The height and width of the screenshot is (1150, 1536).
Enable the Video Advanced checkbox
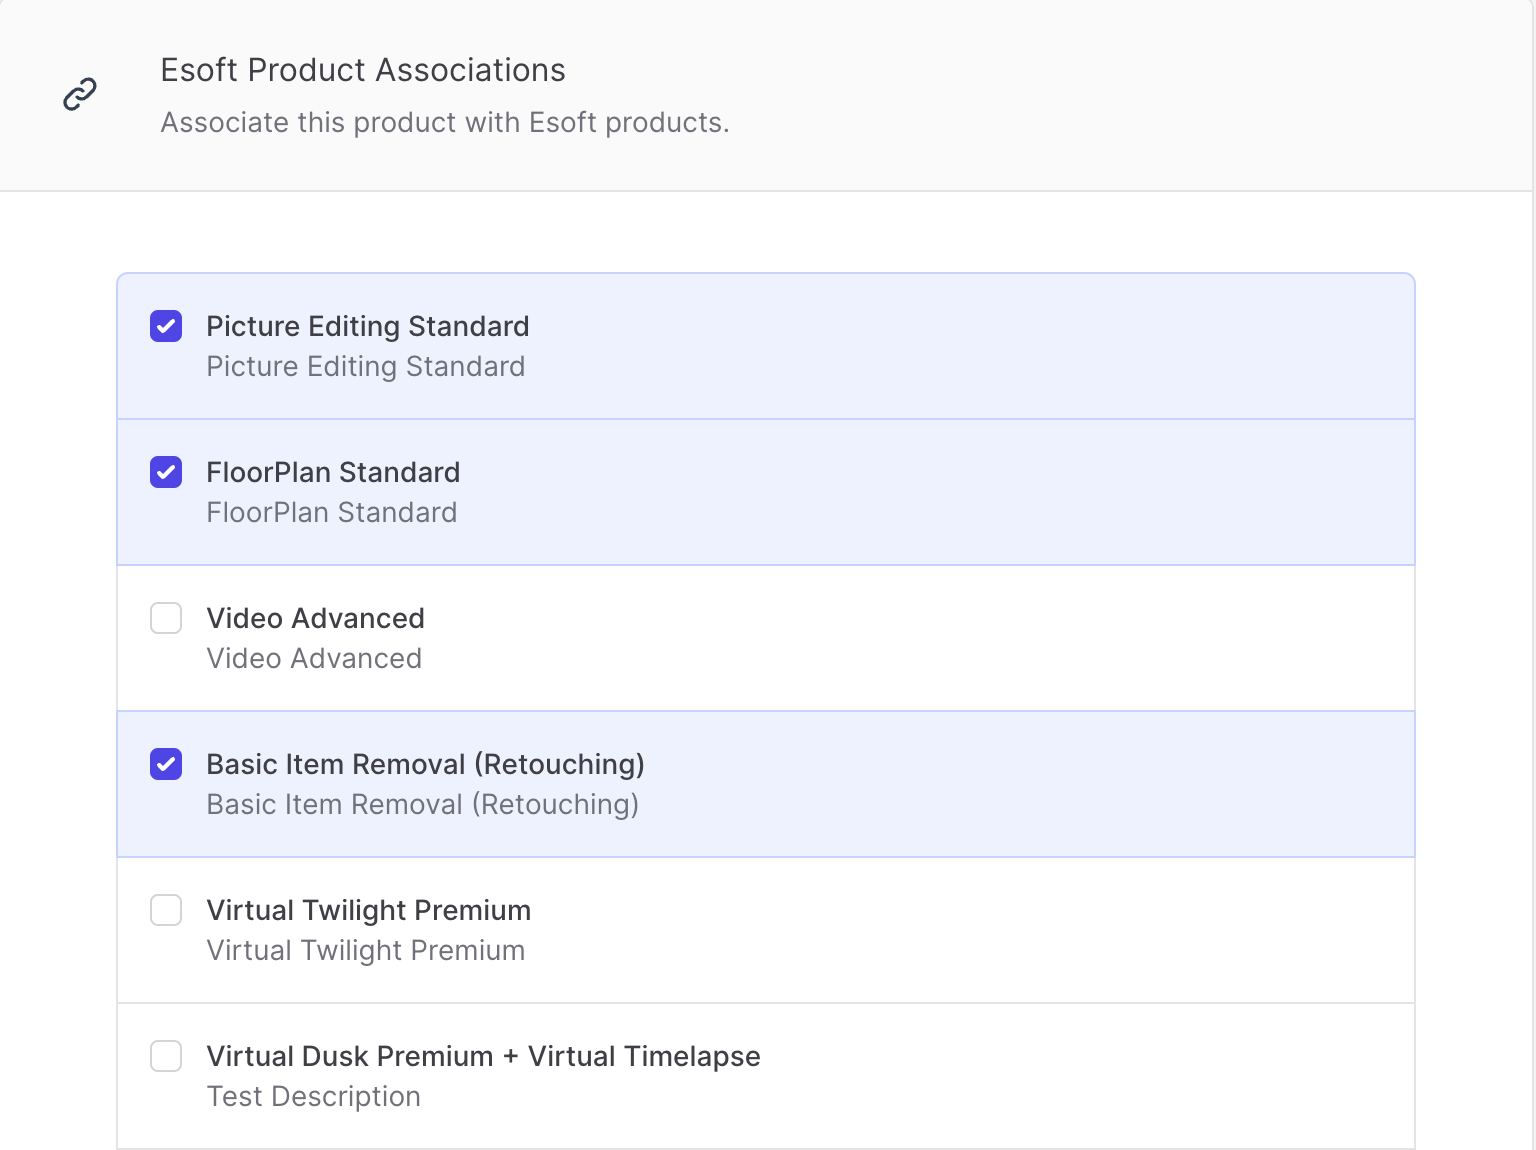point(166,618)
